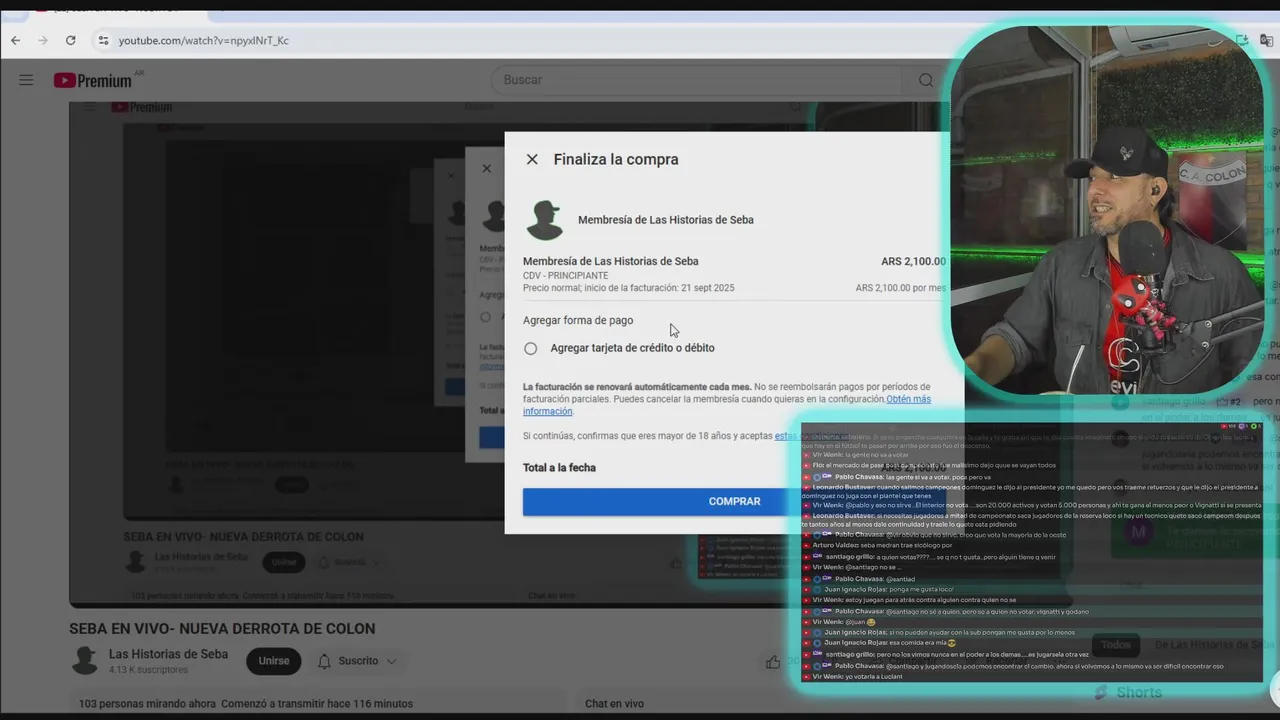Open the YouTube guide hamburger menu
This screenshot has width=1280, height=720.
coord(26,80)
